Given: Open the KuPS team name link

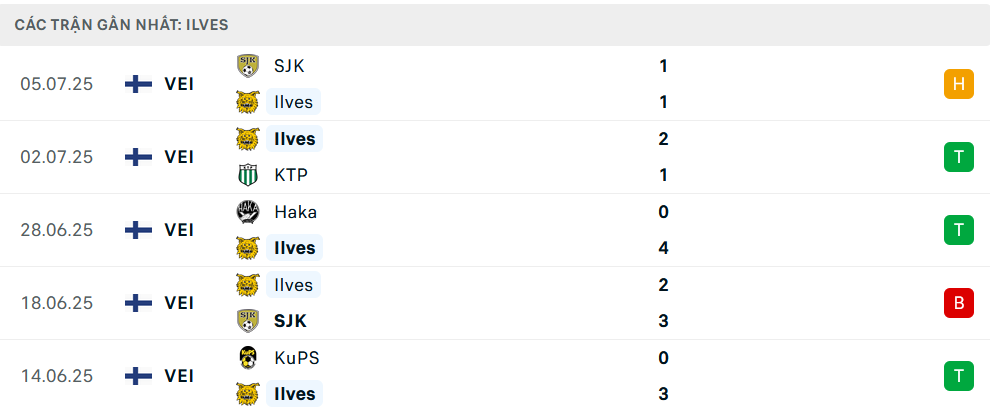Looking at the screenshot, I should coord(296,358).
